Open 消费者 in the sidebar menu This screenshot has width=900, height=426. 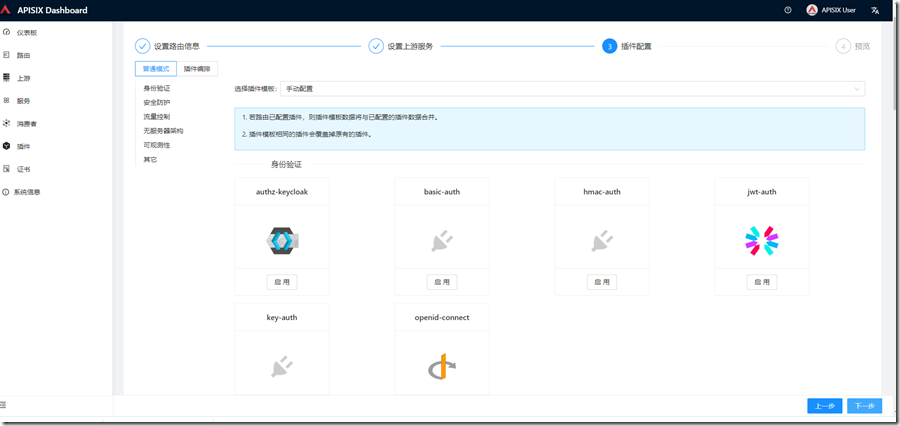[x=27, y=123]
